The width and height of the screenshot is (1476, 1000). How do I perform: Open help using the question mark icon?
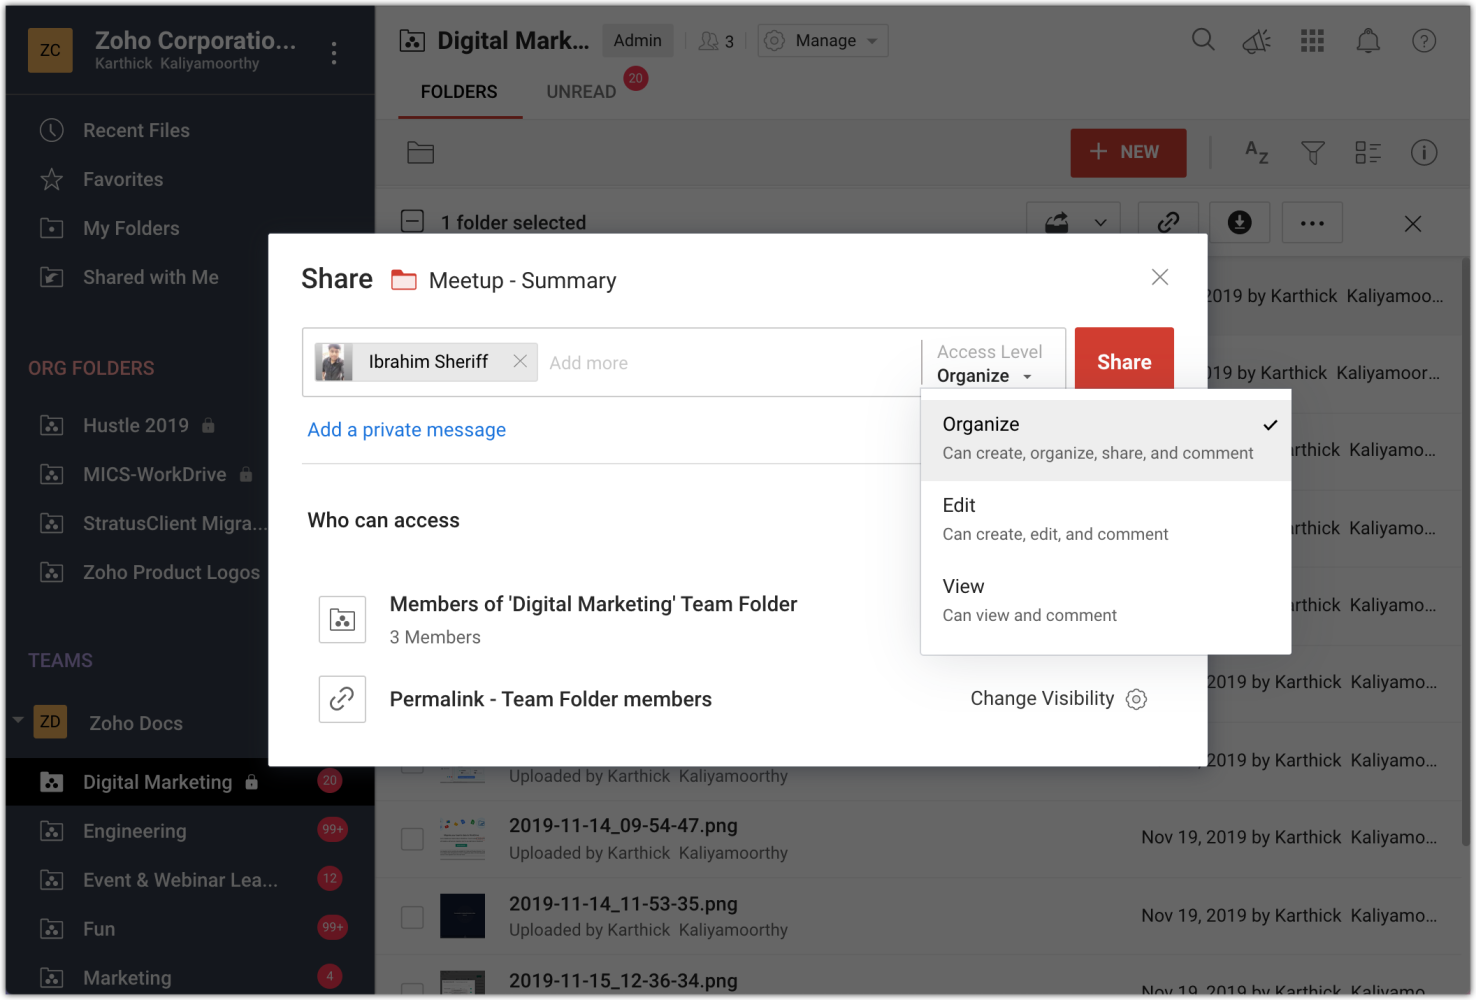tap(1423, 40)
